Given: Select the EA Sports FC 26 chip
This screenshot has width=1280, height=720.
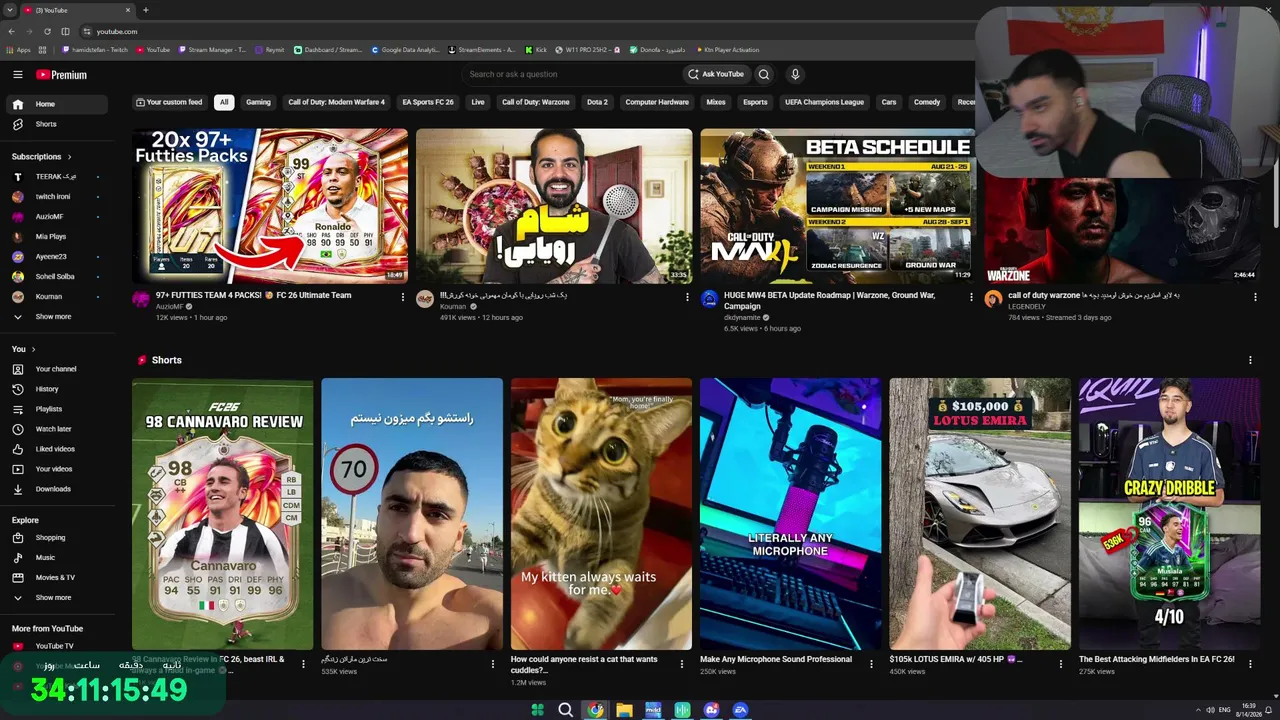Looking at the screenshot, I should coord(428,102).
